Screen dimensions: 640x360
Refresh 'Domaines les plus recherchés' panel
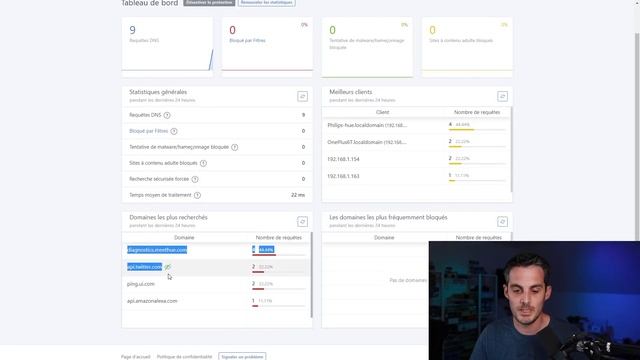[x=302, y=222]
